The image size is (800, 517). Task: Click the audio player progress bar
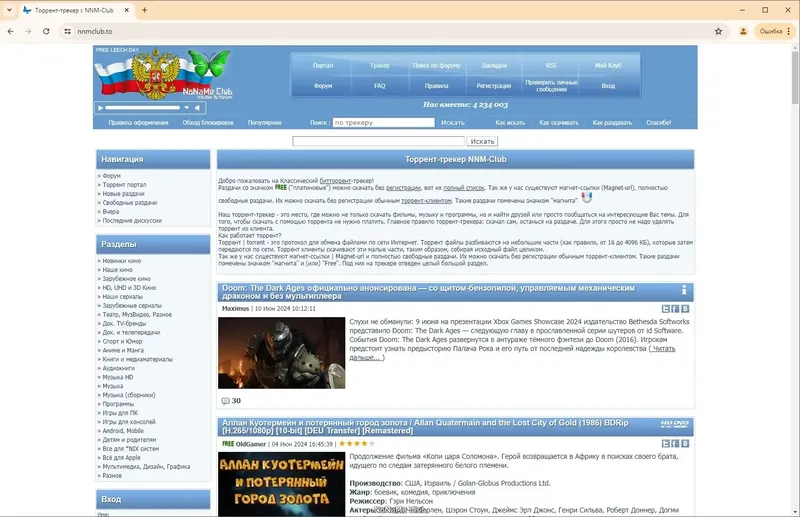[143, 108]
